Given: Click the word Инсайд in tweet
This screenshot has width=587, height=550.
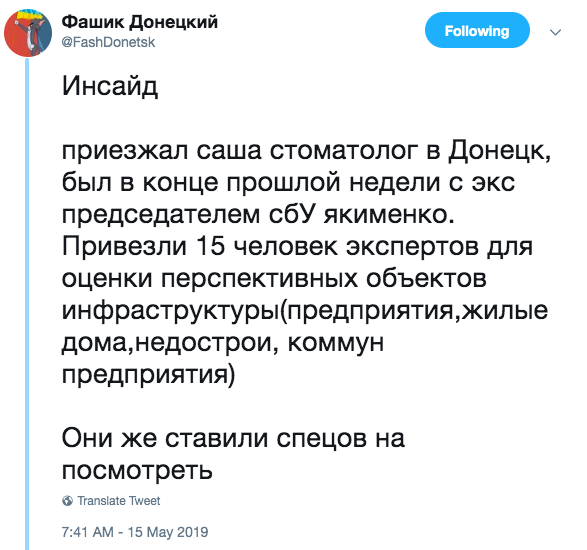Looking at the screenshot, I should pos(110,87).
